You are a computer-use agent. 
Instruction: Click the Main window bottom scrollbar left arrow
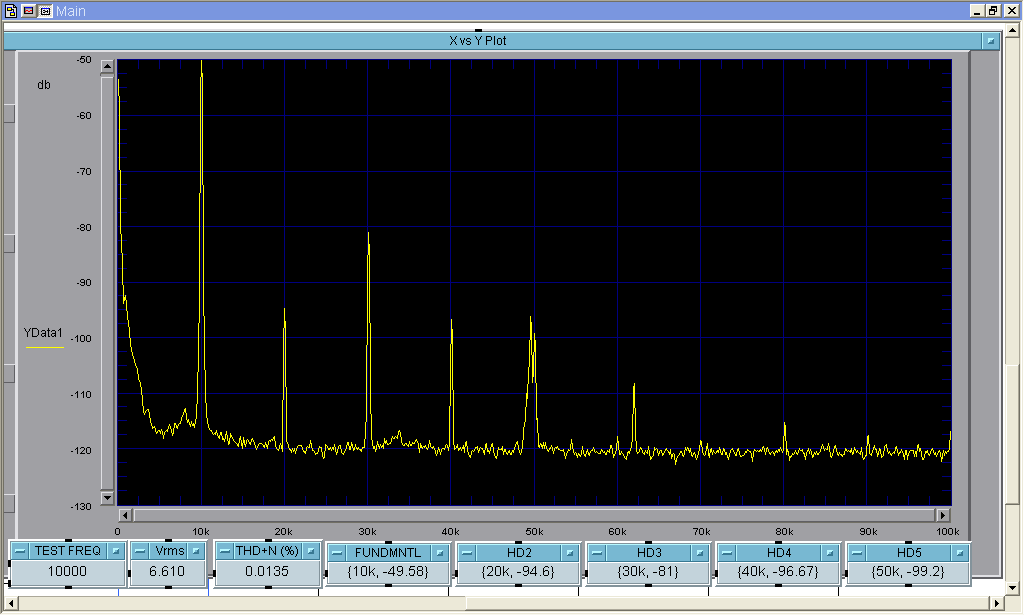[10, 603]
